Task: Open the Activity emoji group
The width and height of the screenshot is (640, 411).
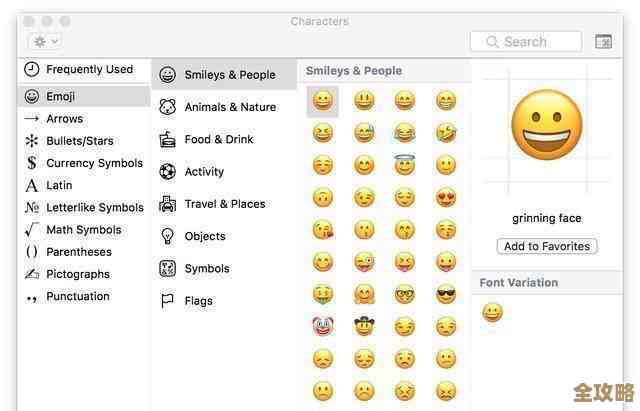Action: coord(204,171)
